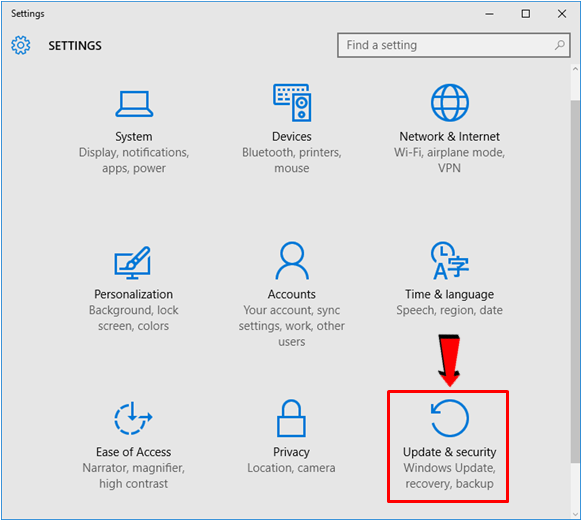Screen dimensions: 581x520
Task: Maximize the Settings window
Action: (x=525, y=14)
